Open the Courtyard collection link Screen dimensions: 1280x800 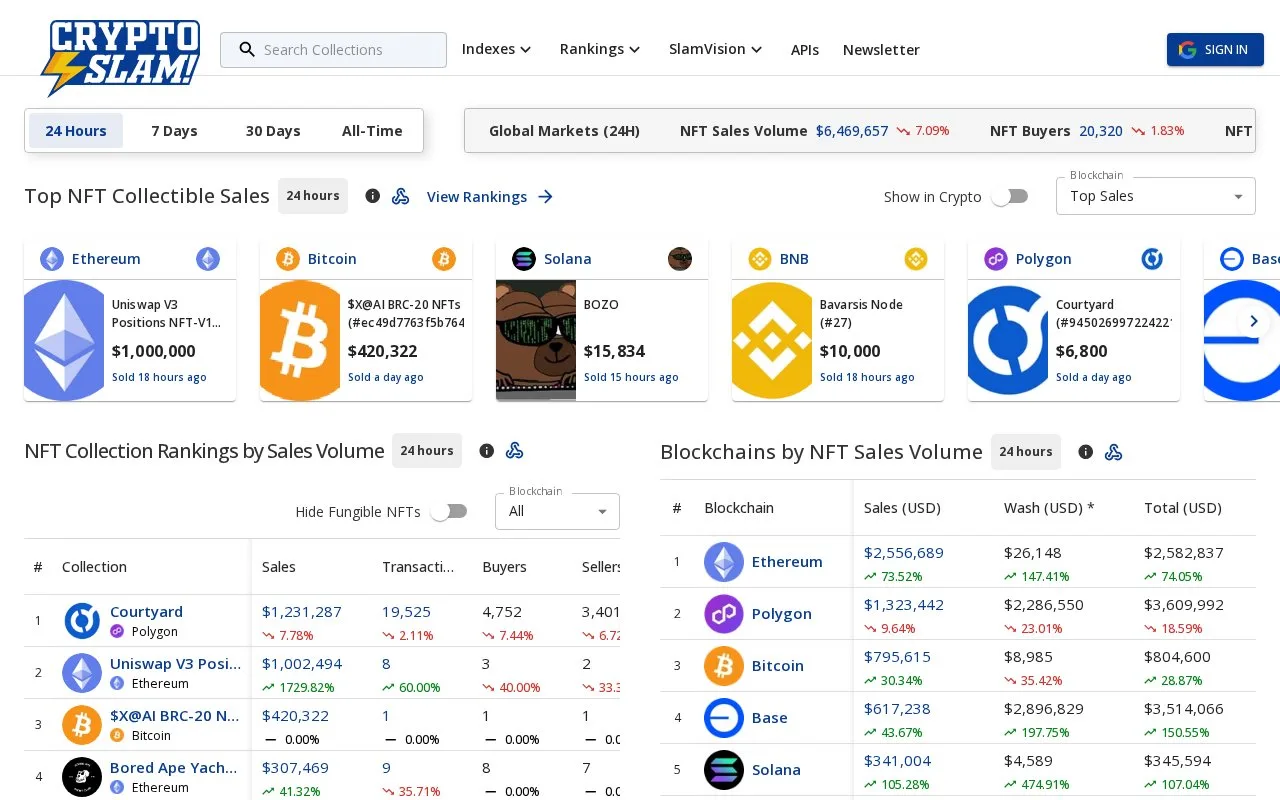pyautogui.click(x=146, y=612)
